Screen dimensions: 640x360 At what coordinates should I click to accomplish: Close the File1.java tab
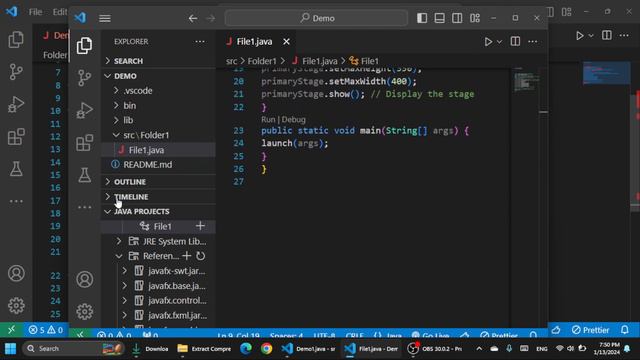point(287,42)
